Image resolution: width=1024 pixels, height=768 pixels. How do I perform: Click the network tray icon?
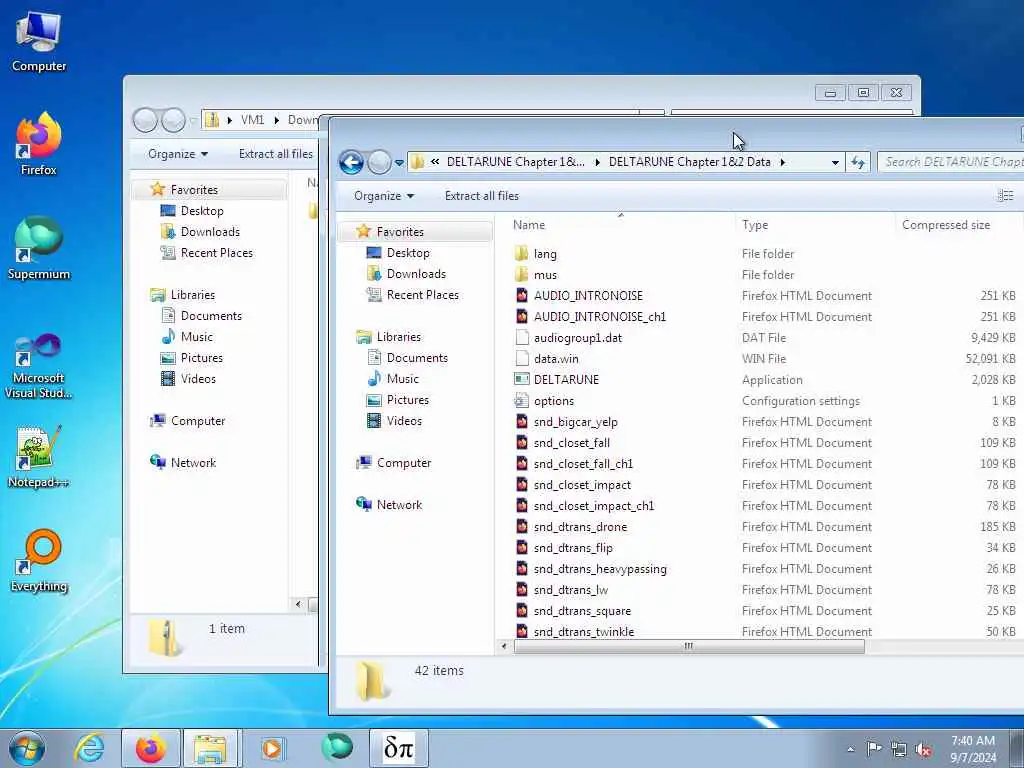[899, 749]
